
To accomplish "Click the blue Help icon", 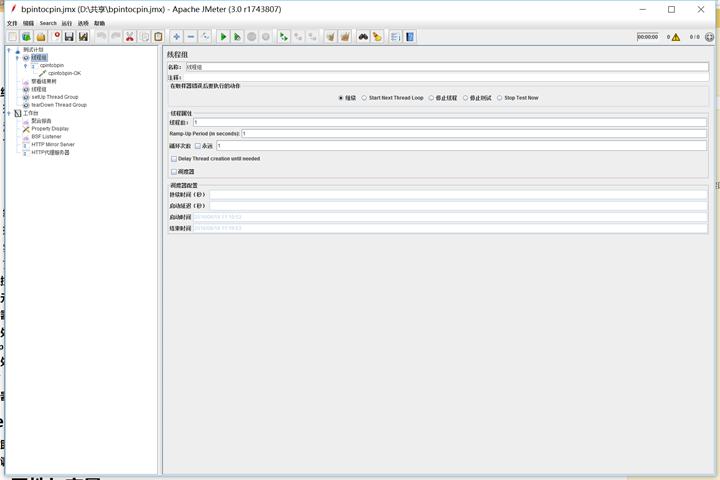I will point(410,37).
